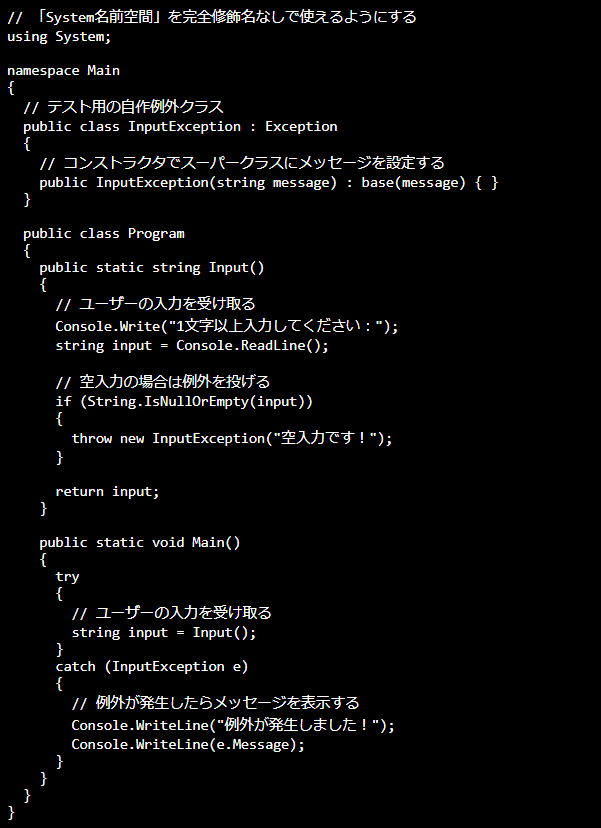Click the comment '空入力の場合は例外を投げる'
The height and width of the screenshot is (828, 601).
(x=163, y=382)
